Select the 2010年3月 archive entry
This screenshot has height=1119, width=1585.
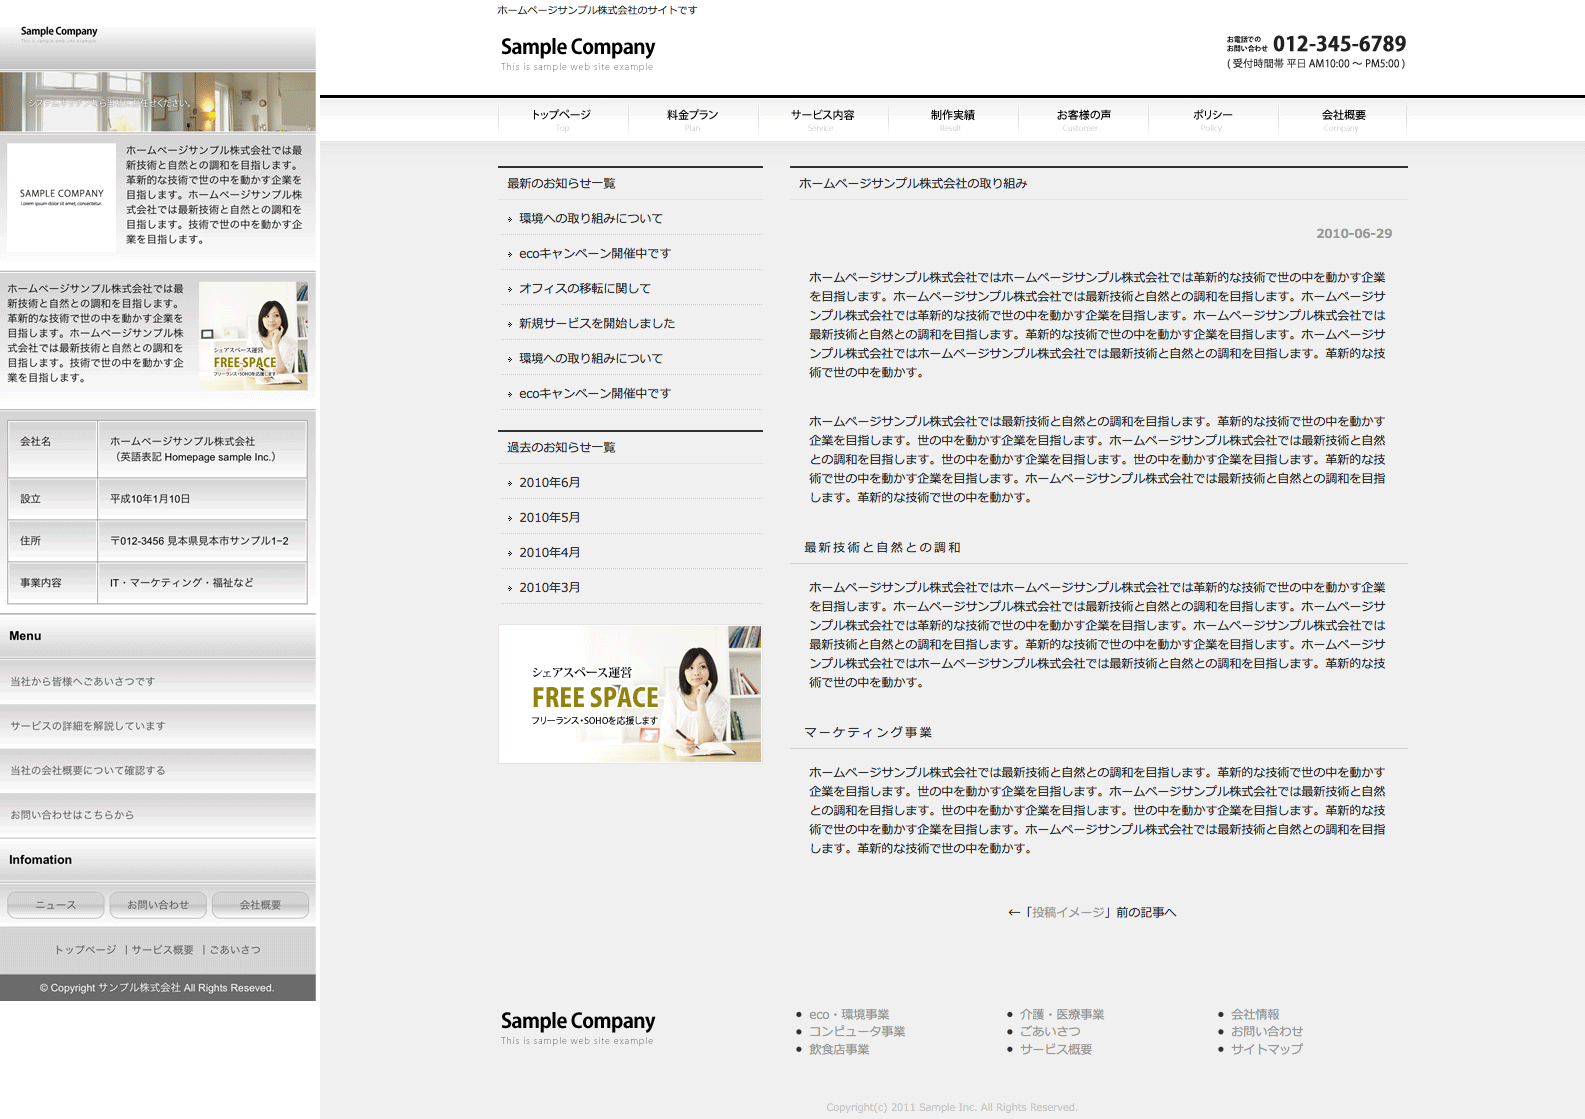tap(549, 587)
